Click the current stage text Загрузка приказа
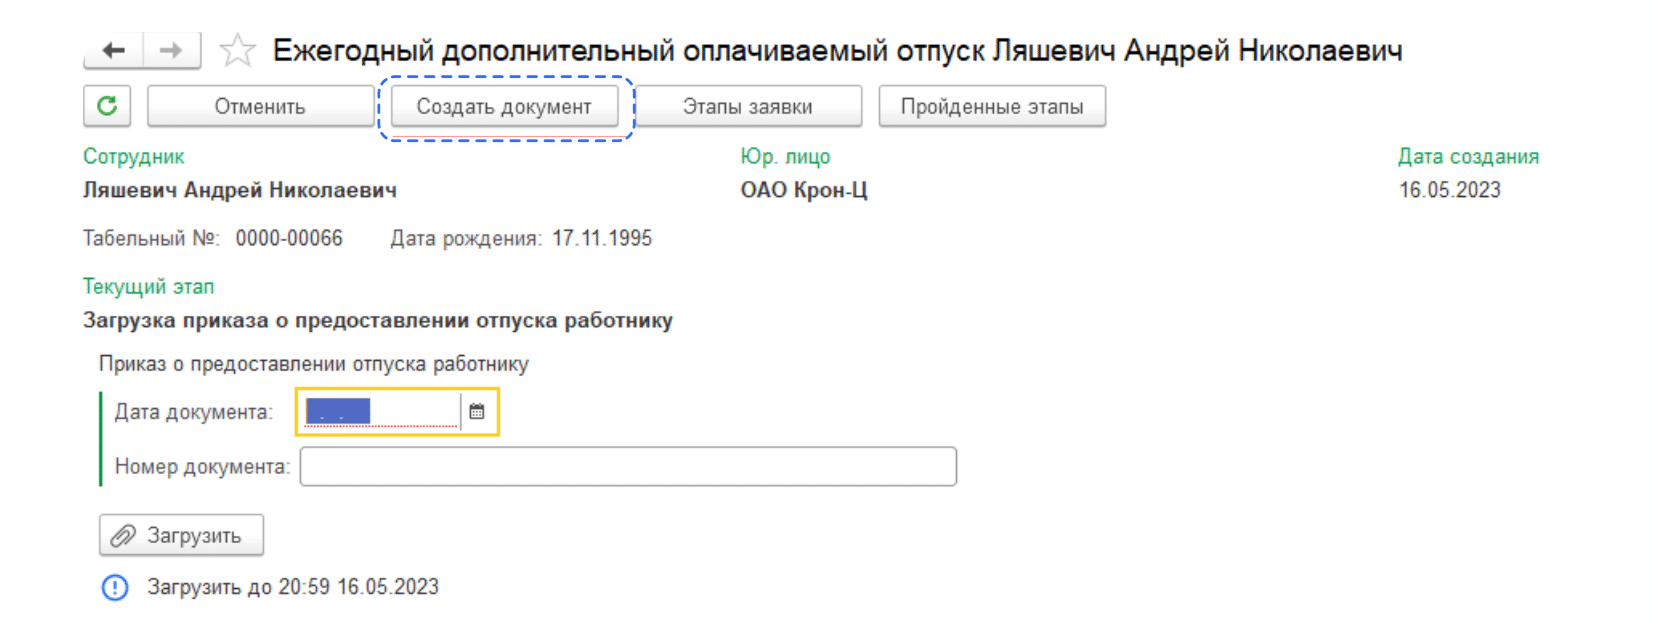 click(x=377, y=321)
